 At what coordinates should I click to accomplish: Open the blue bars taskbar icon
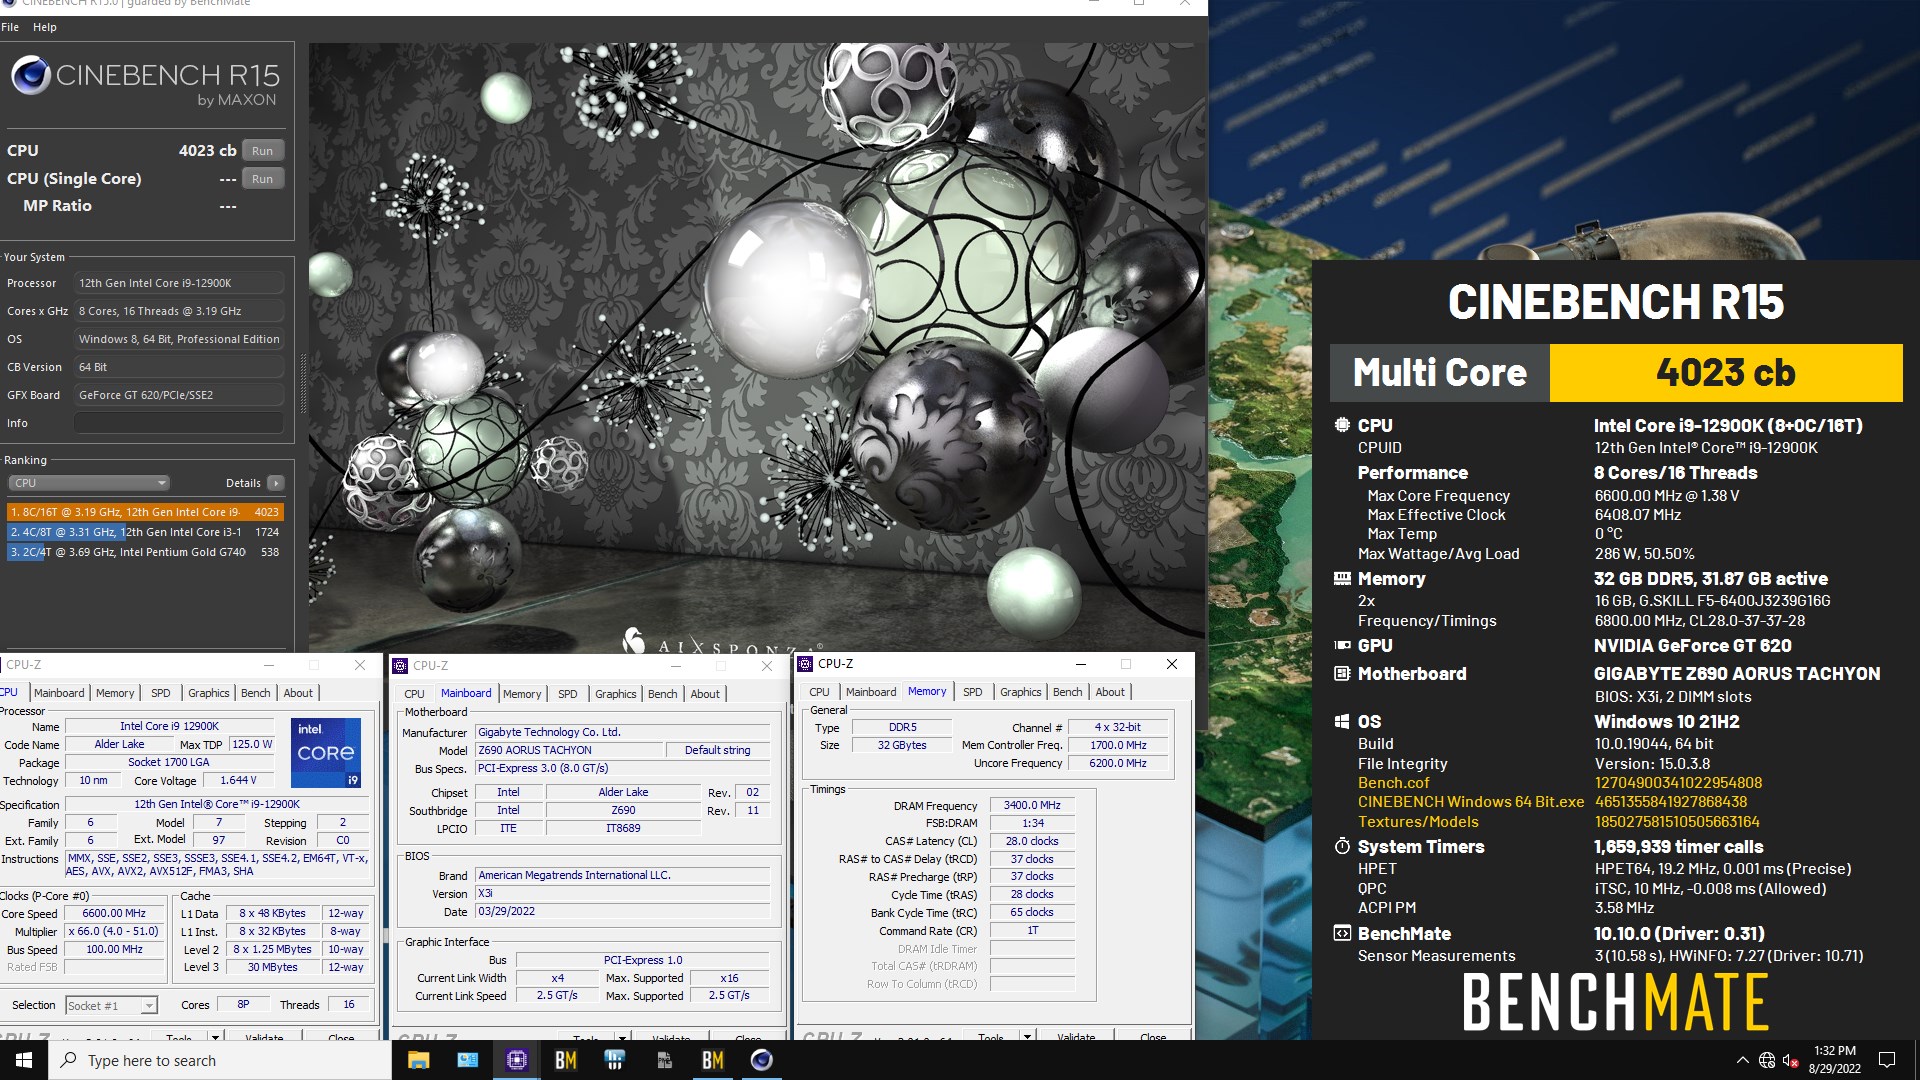pyautogui.click(x=614, y=1060)
